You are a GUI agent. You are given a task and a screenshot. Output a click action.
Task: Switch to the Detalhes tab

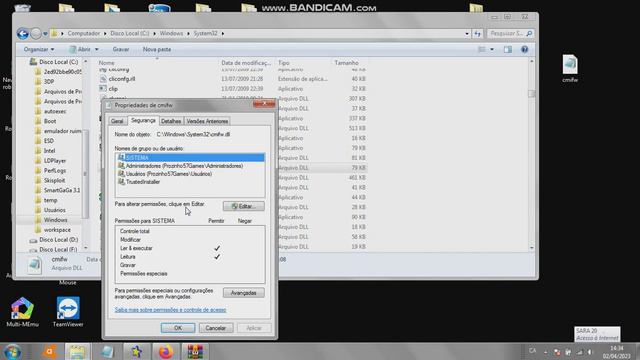(x=171, y=121)
